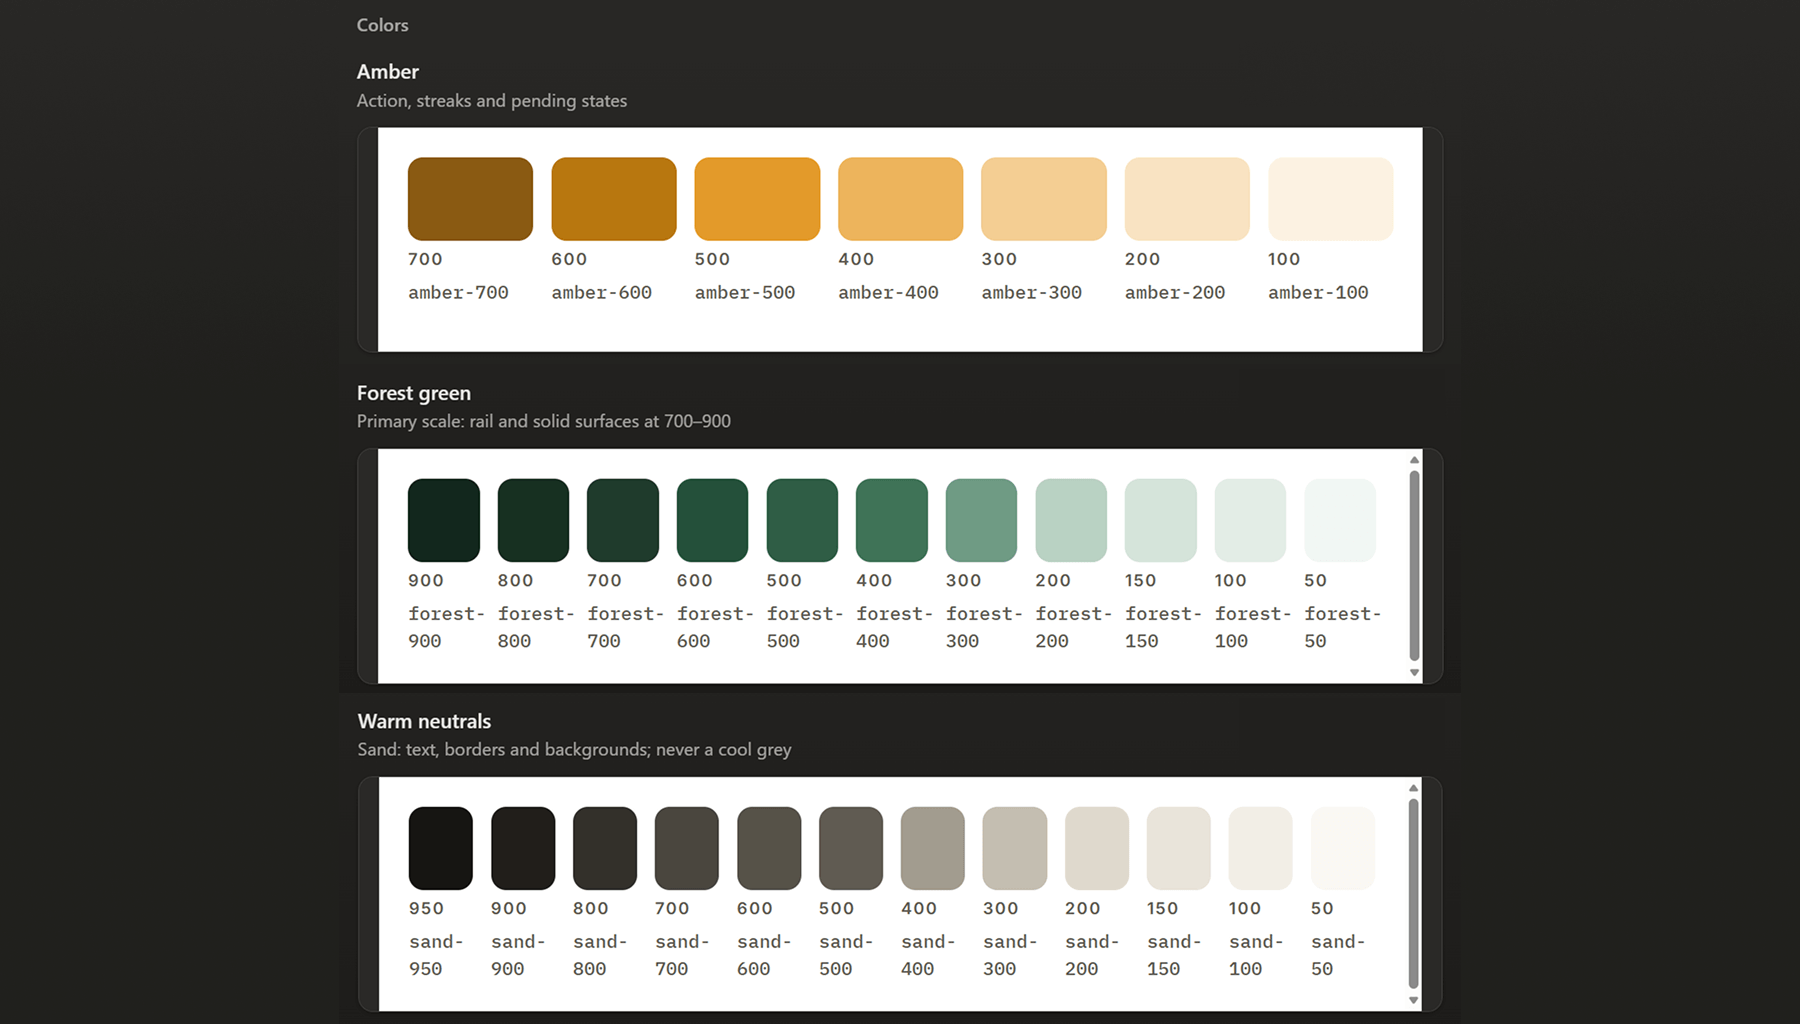Select the amber-500 color swatch
The height and width of the screenshot is (1024, 1800).
coord(757,199)
